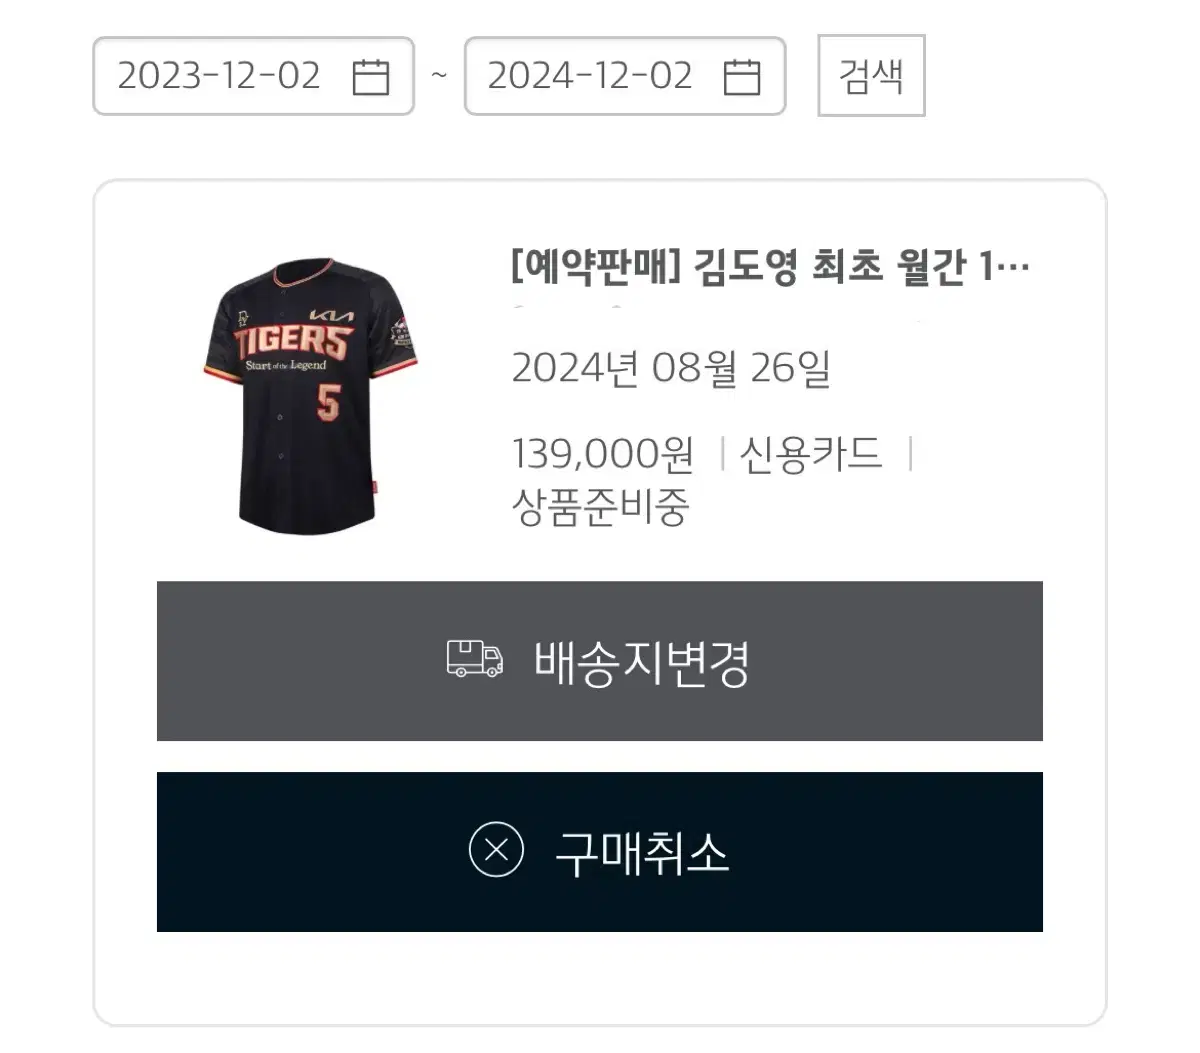Focus the 2023-12-02 start date field

253,76
